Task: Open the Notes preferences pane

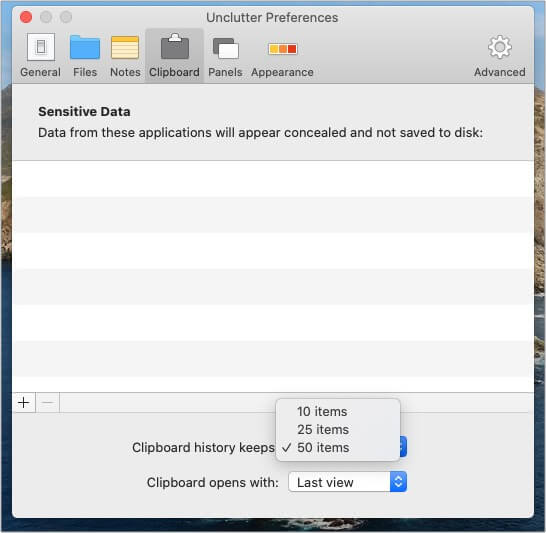Action: [125, 56]
